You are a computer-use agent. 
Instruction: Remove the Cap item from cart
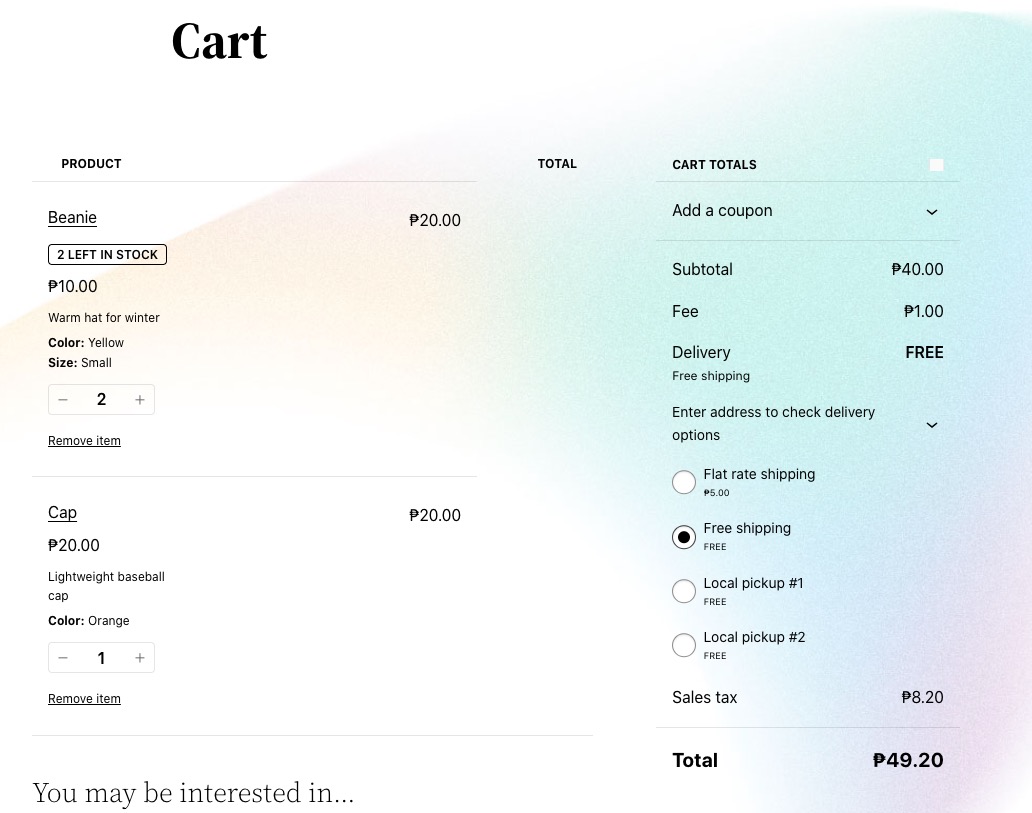(84, 698)
